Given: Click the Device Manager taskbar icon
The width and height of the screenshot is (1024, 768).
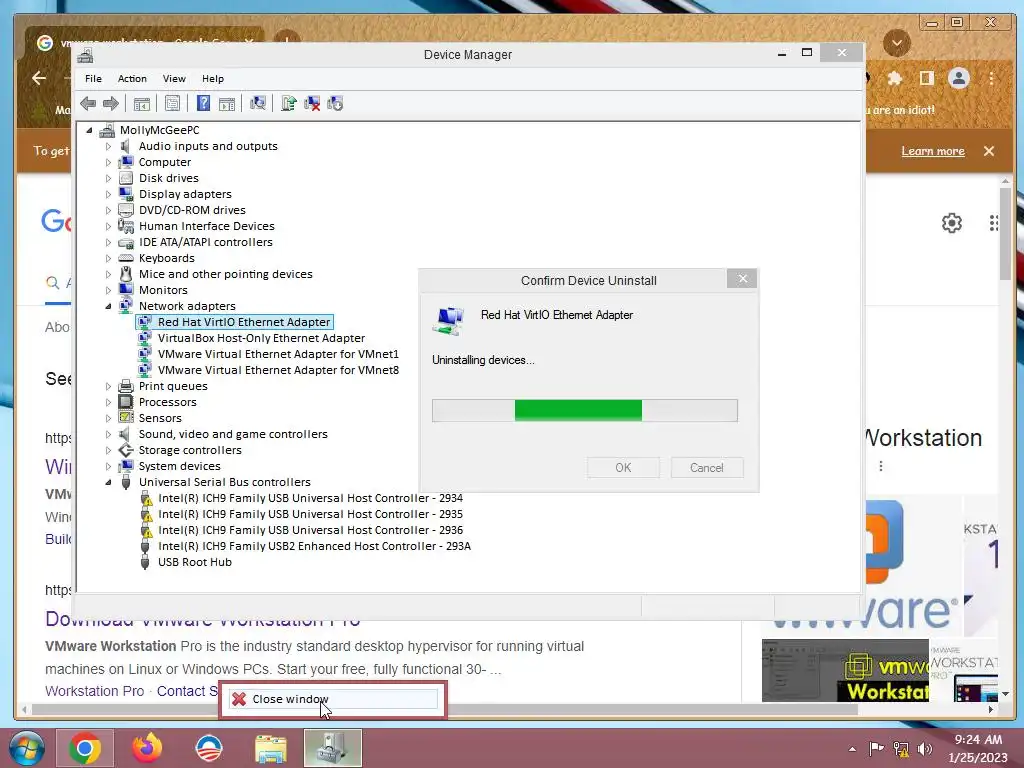Looking at the screenshot, I should 333,748.
